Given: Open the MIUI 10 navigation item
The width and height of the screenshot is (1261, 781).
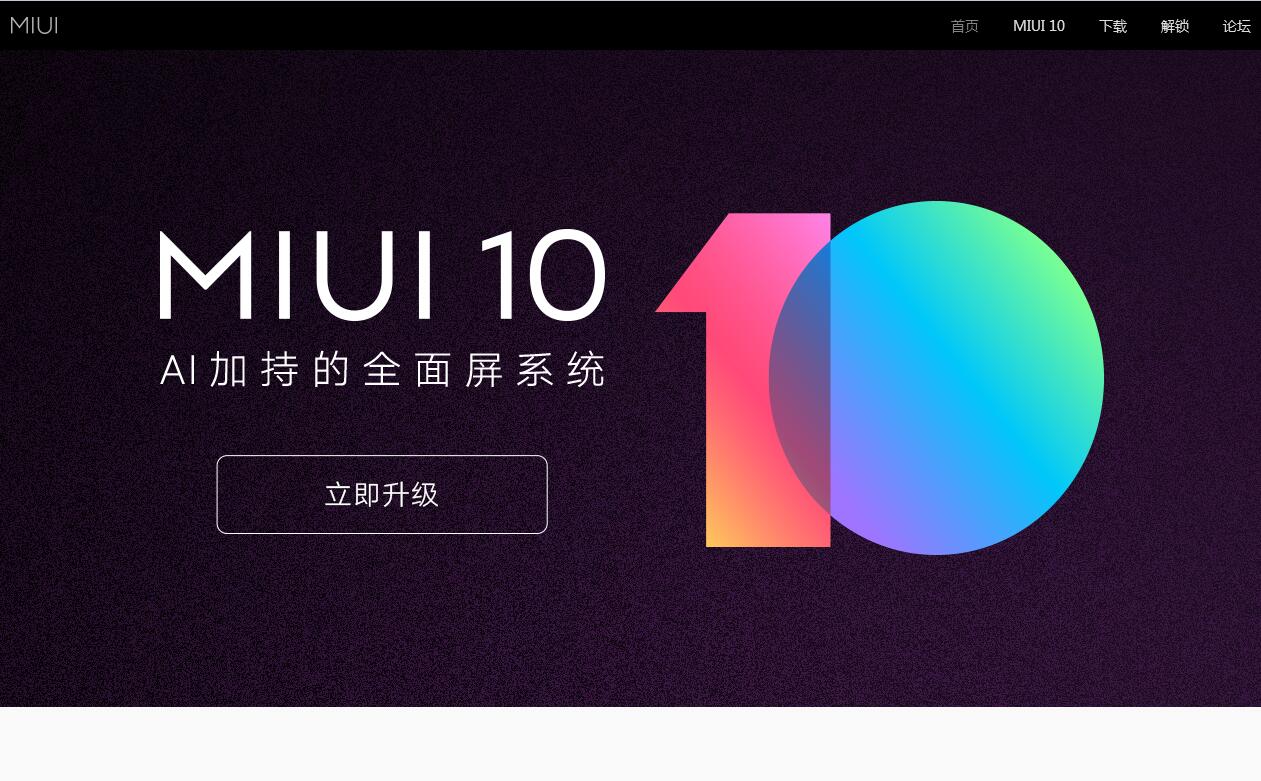Looking at the screenshot, I should click(x=1038, y=26).
